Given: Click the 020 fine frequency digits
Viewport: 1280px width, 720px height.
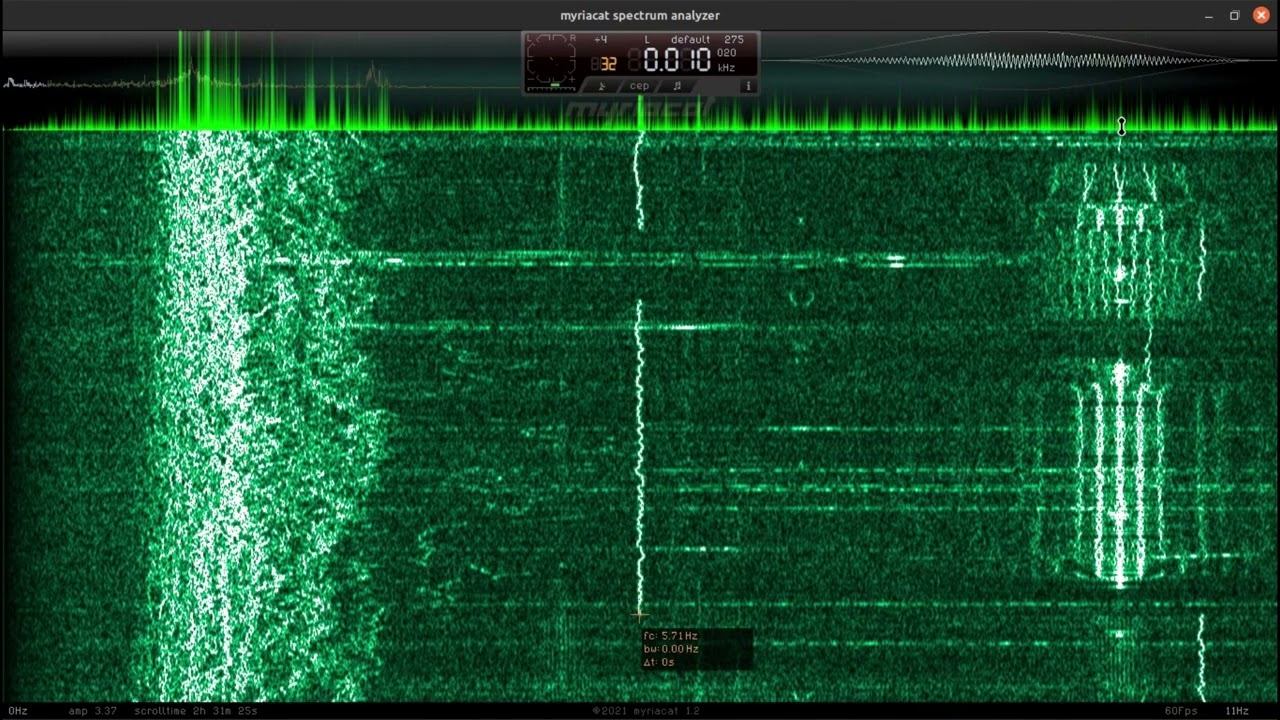Looking at the screenshot, I should [x=726, y=53].
